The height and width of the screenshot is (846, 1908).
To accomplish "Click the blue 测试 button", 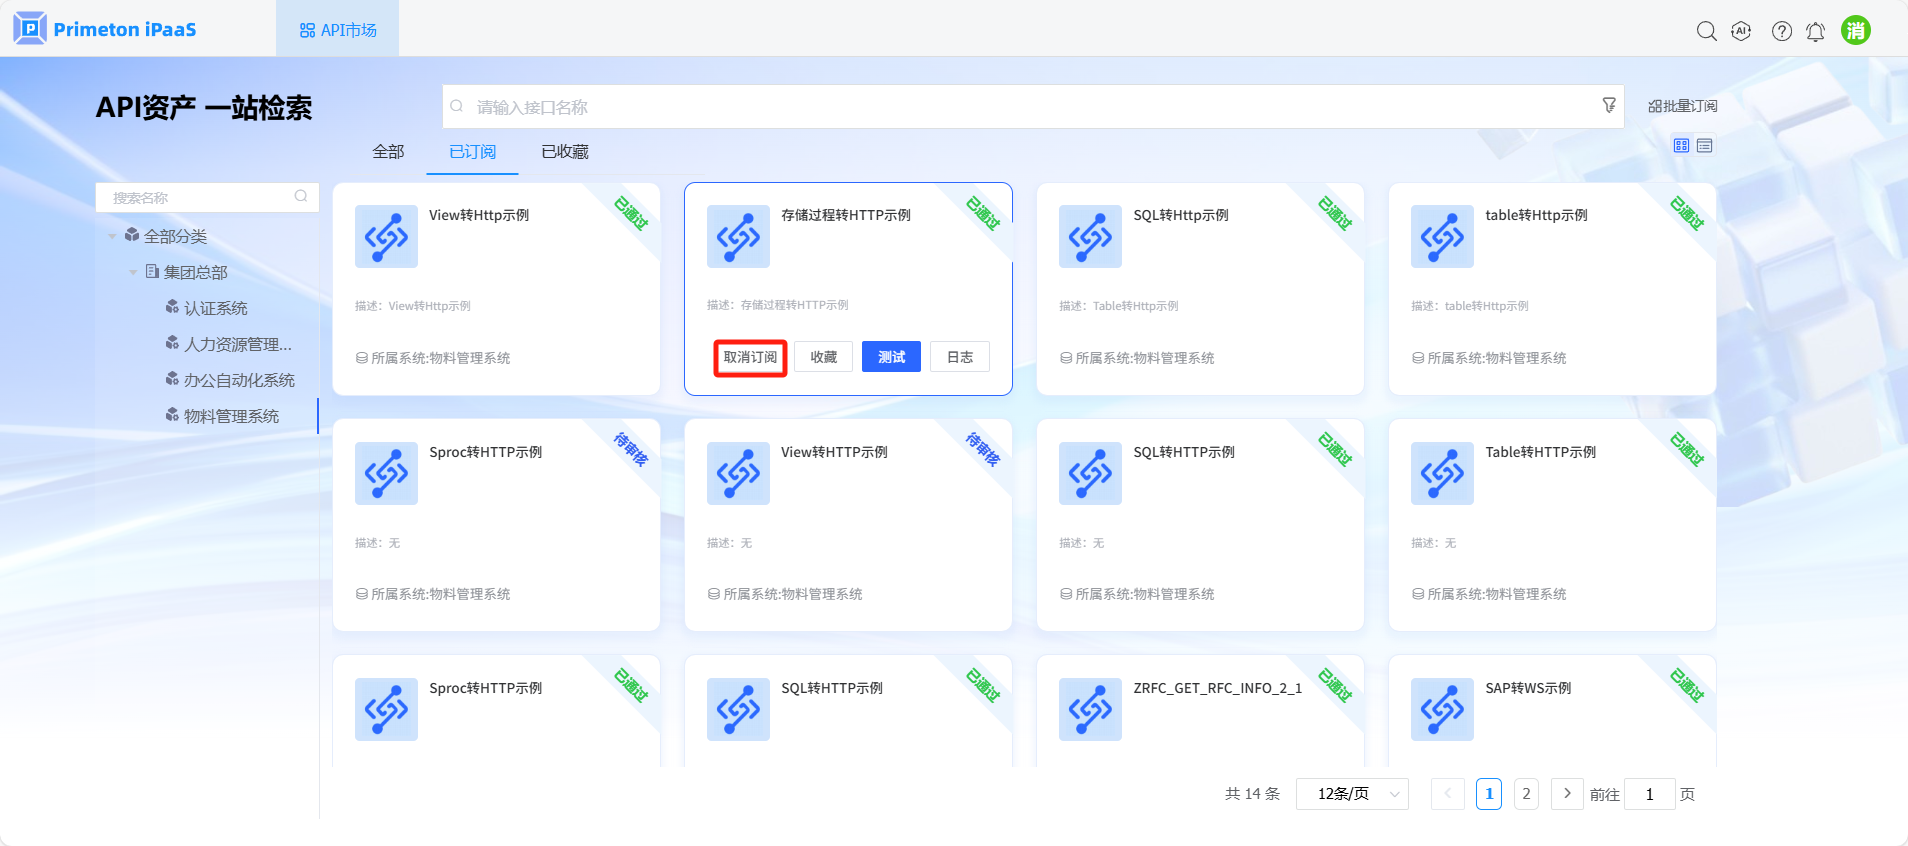I will pyautogui.click(x=891, y=357).
